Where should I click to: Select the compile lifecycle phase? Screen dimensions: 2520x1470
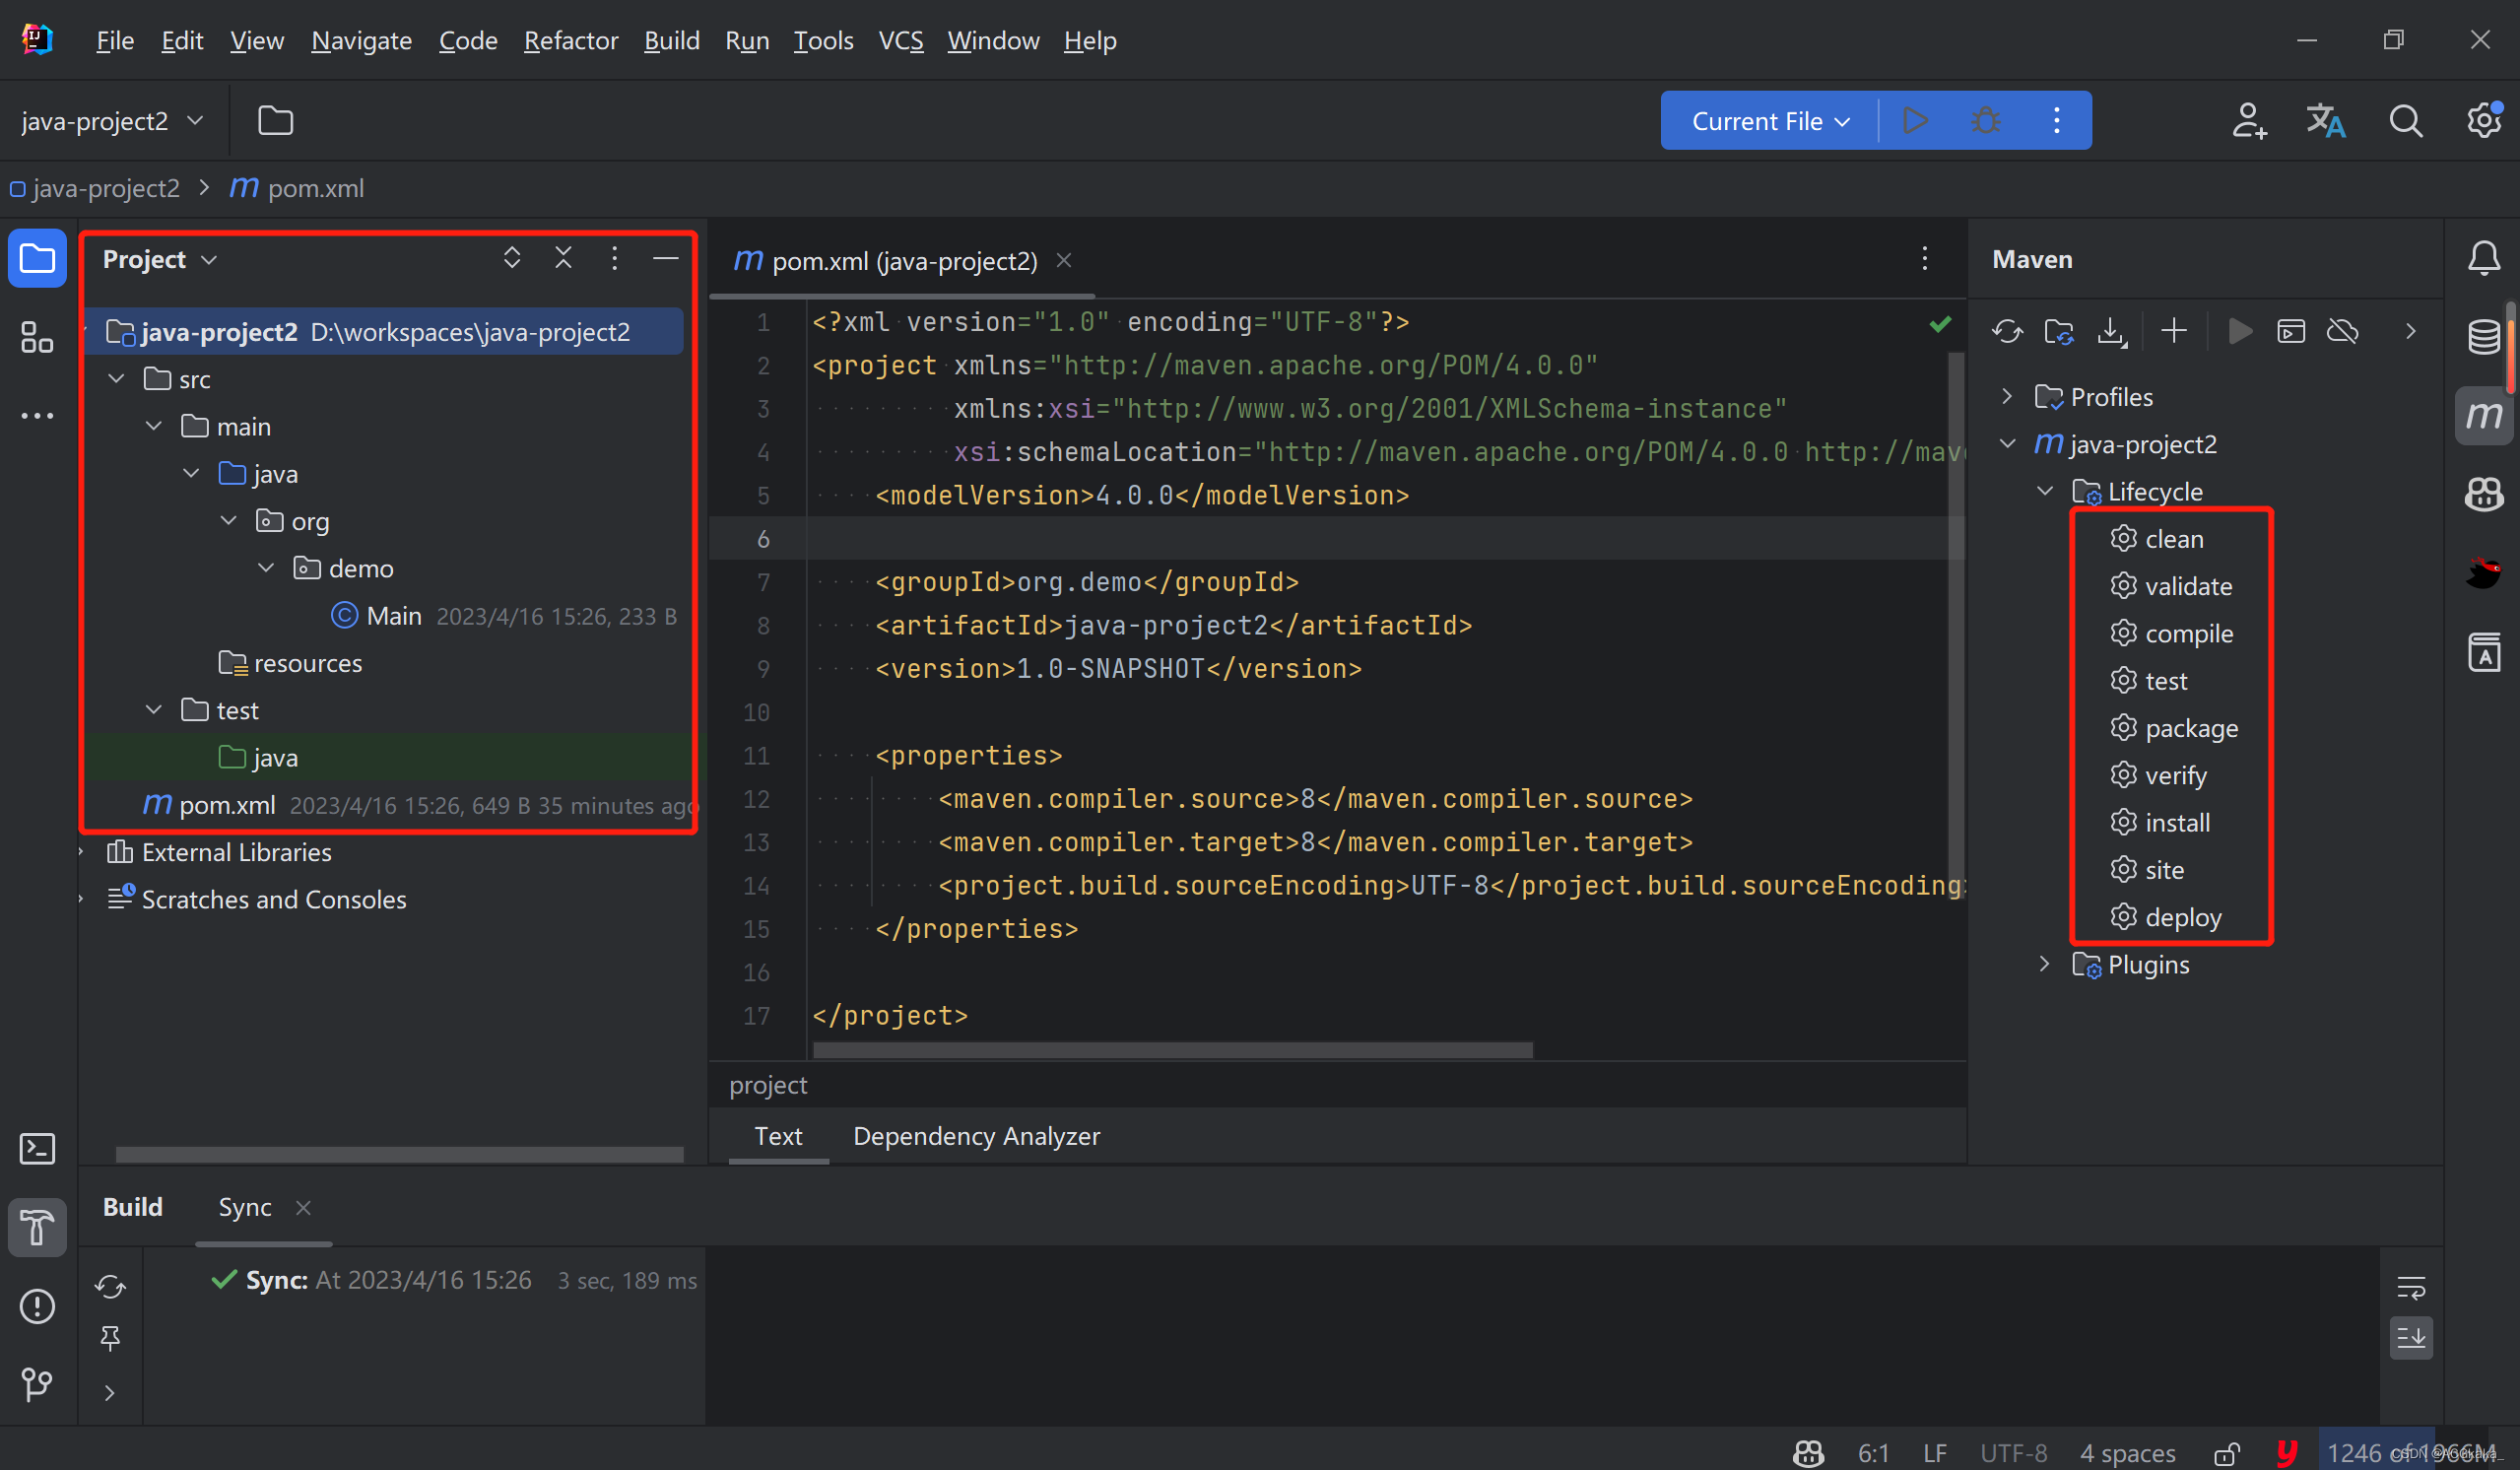2189,634
